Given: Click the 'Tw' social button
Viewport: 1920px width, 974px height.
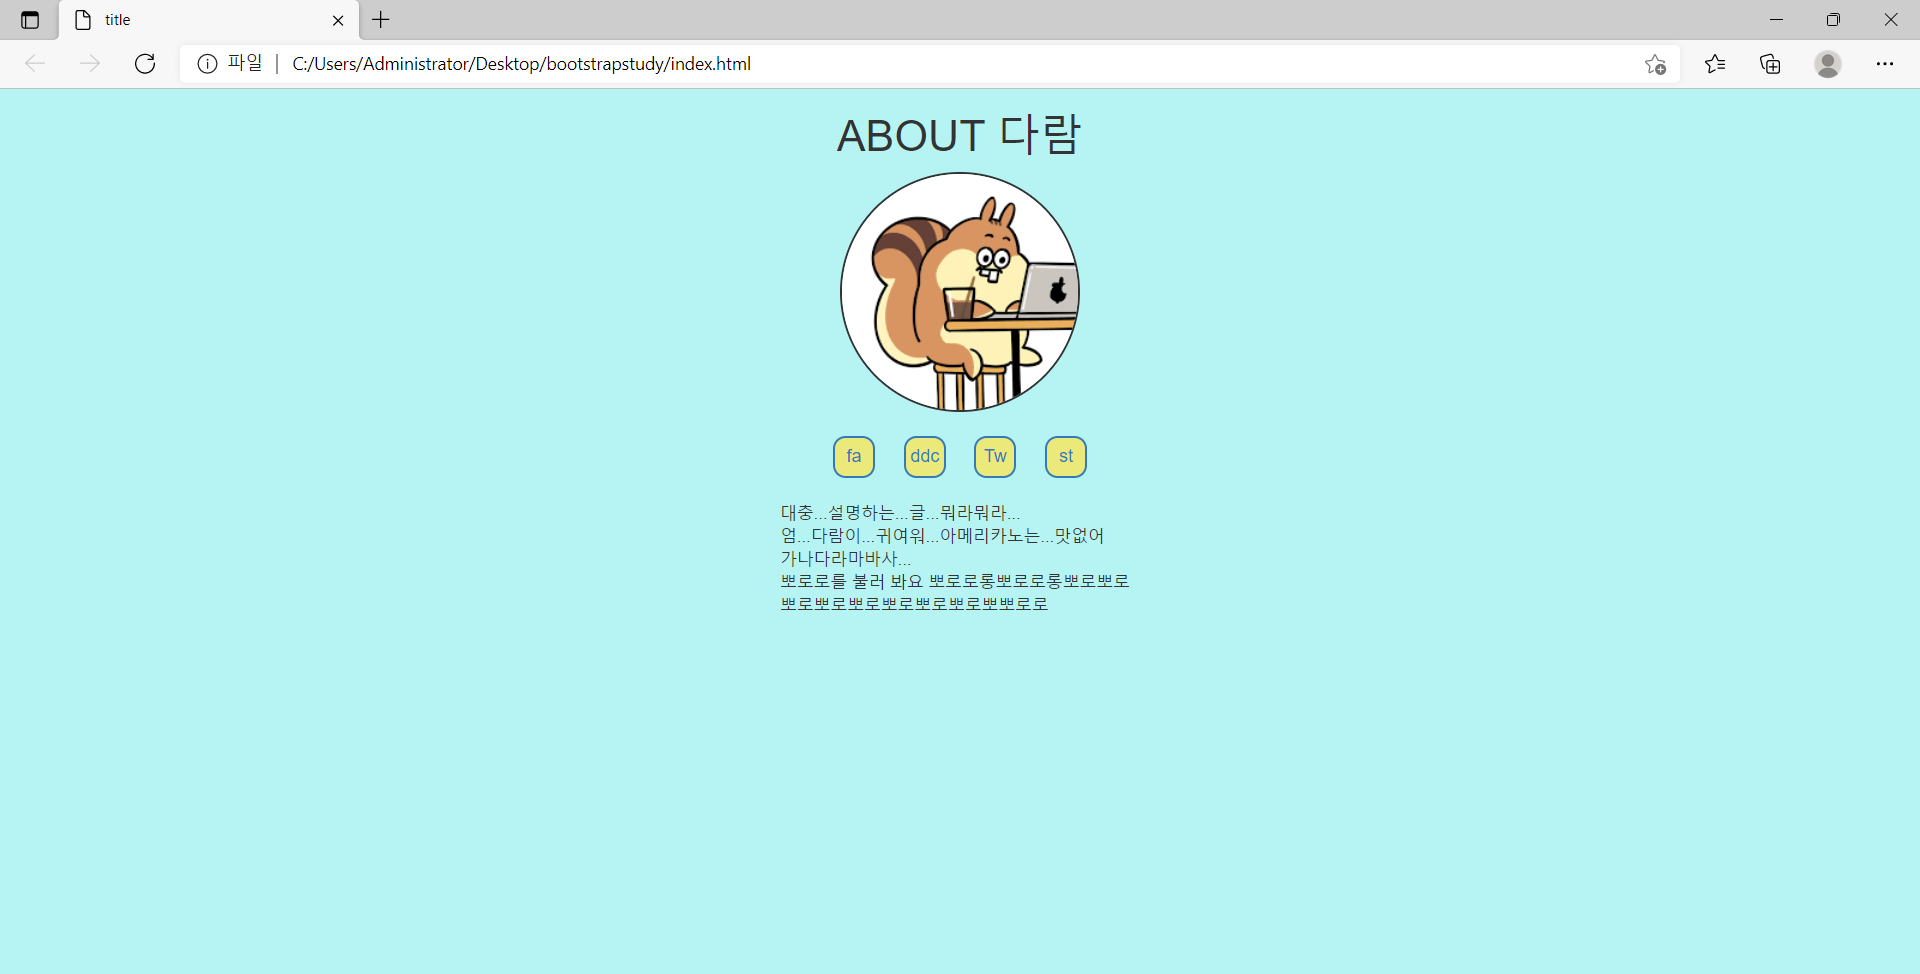Looking at the screenshot, I should 995,457.
